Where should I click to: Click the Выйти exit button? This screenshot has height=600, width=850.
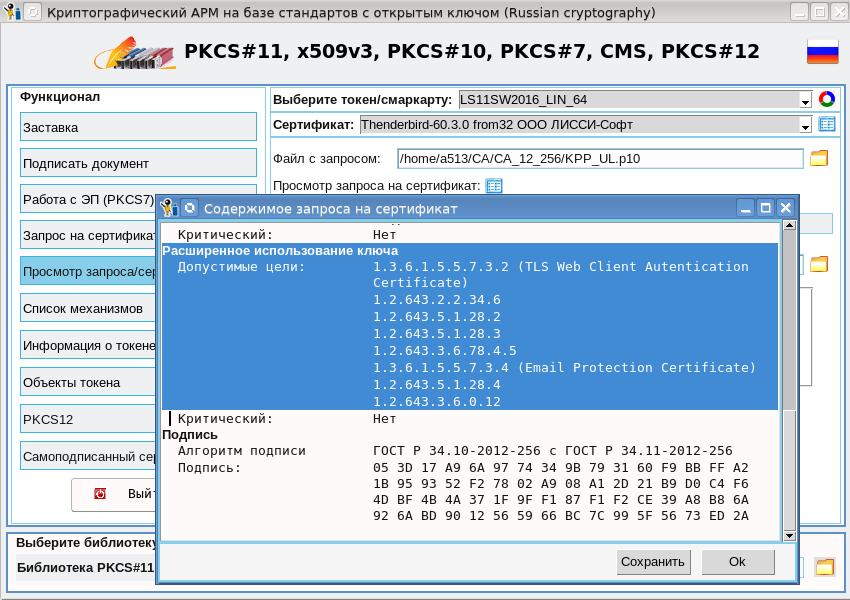[114, 494]
